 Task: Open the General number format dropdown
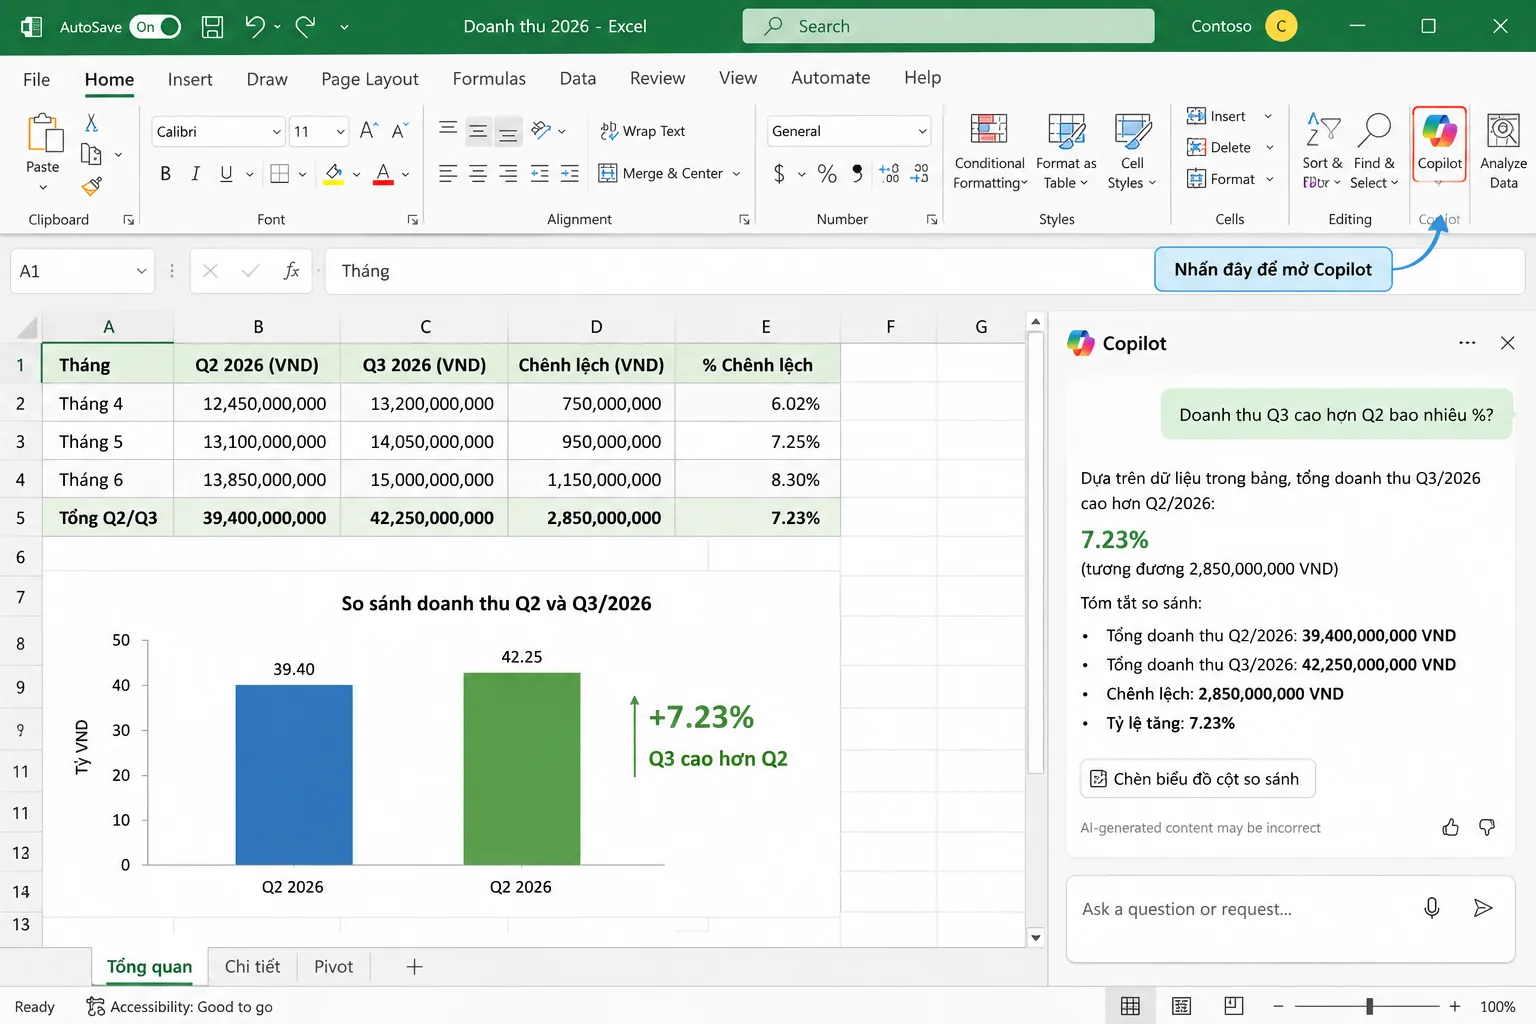(x=922, y=131)
